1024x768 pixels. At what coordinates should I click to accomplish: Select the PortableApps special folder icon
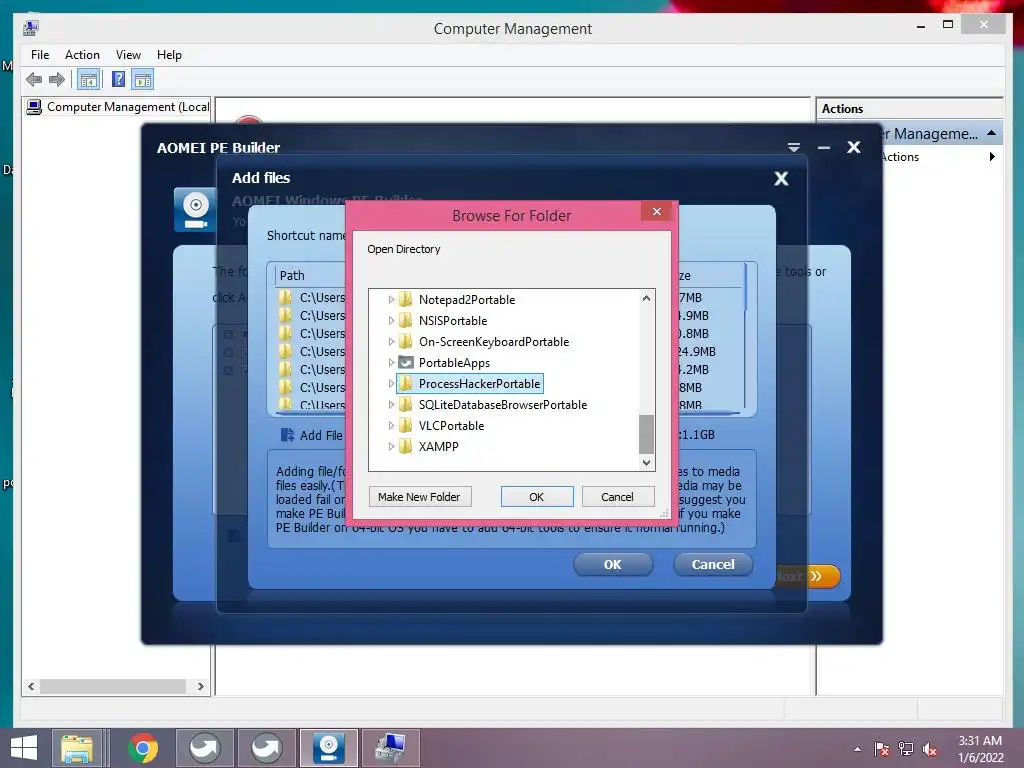click(x=406, y=362)
